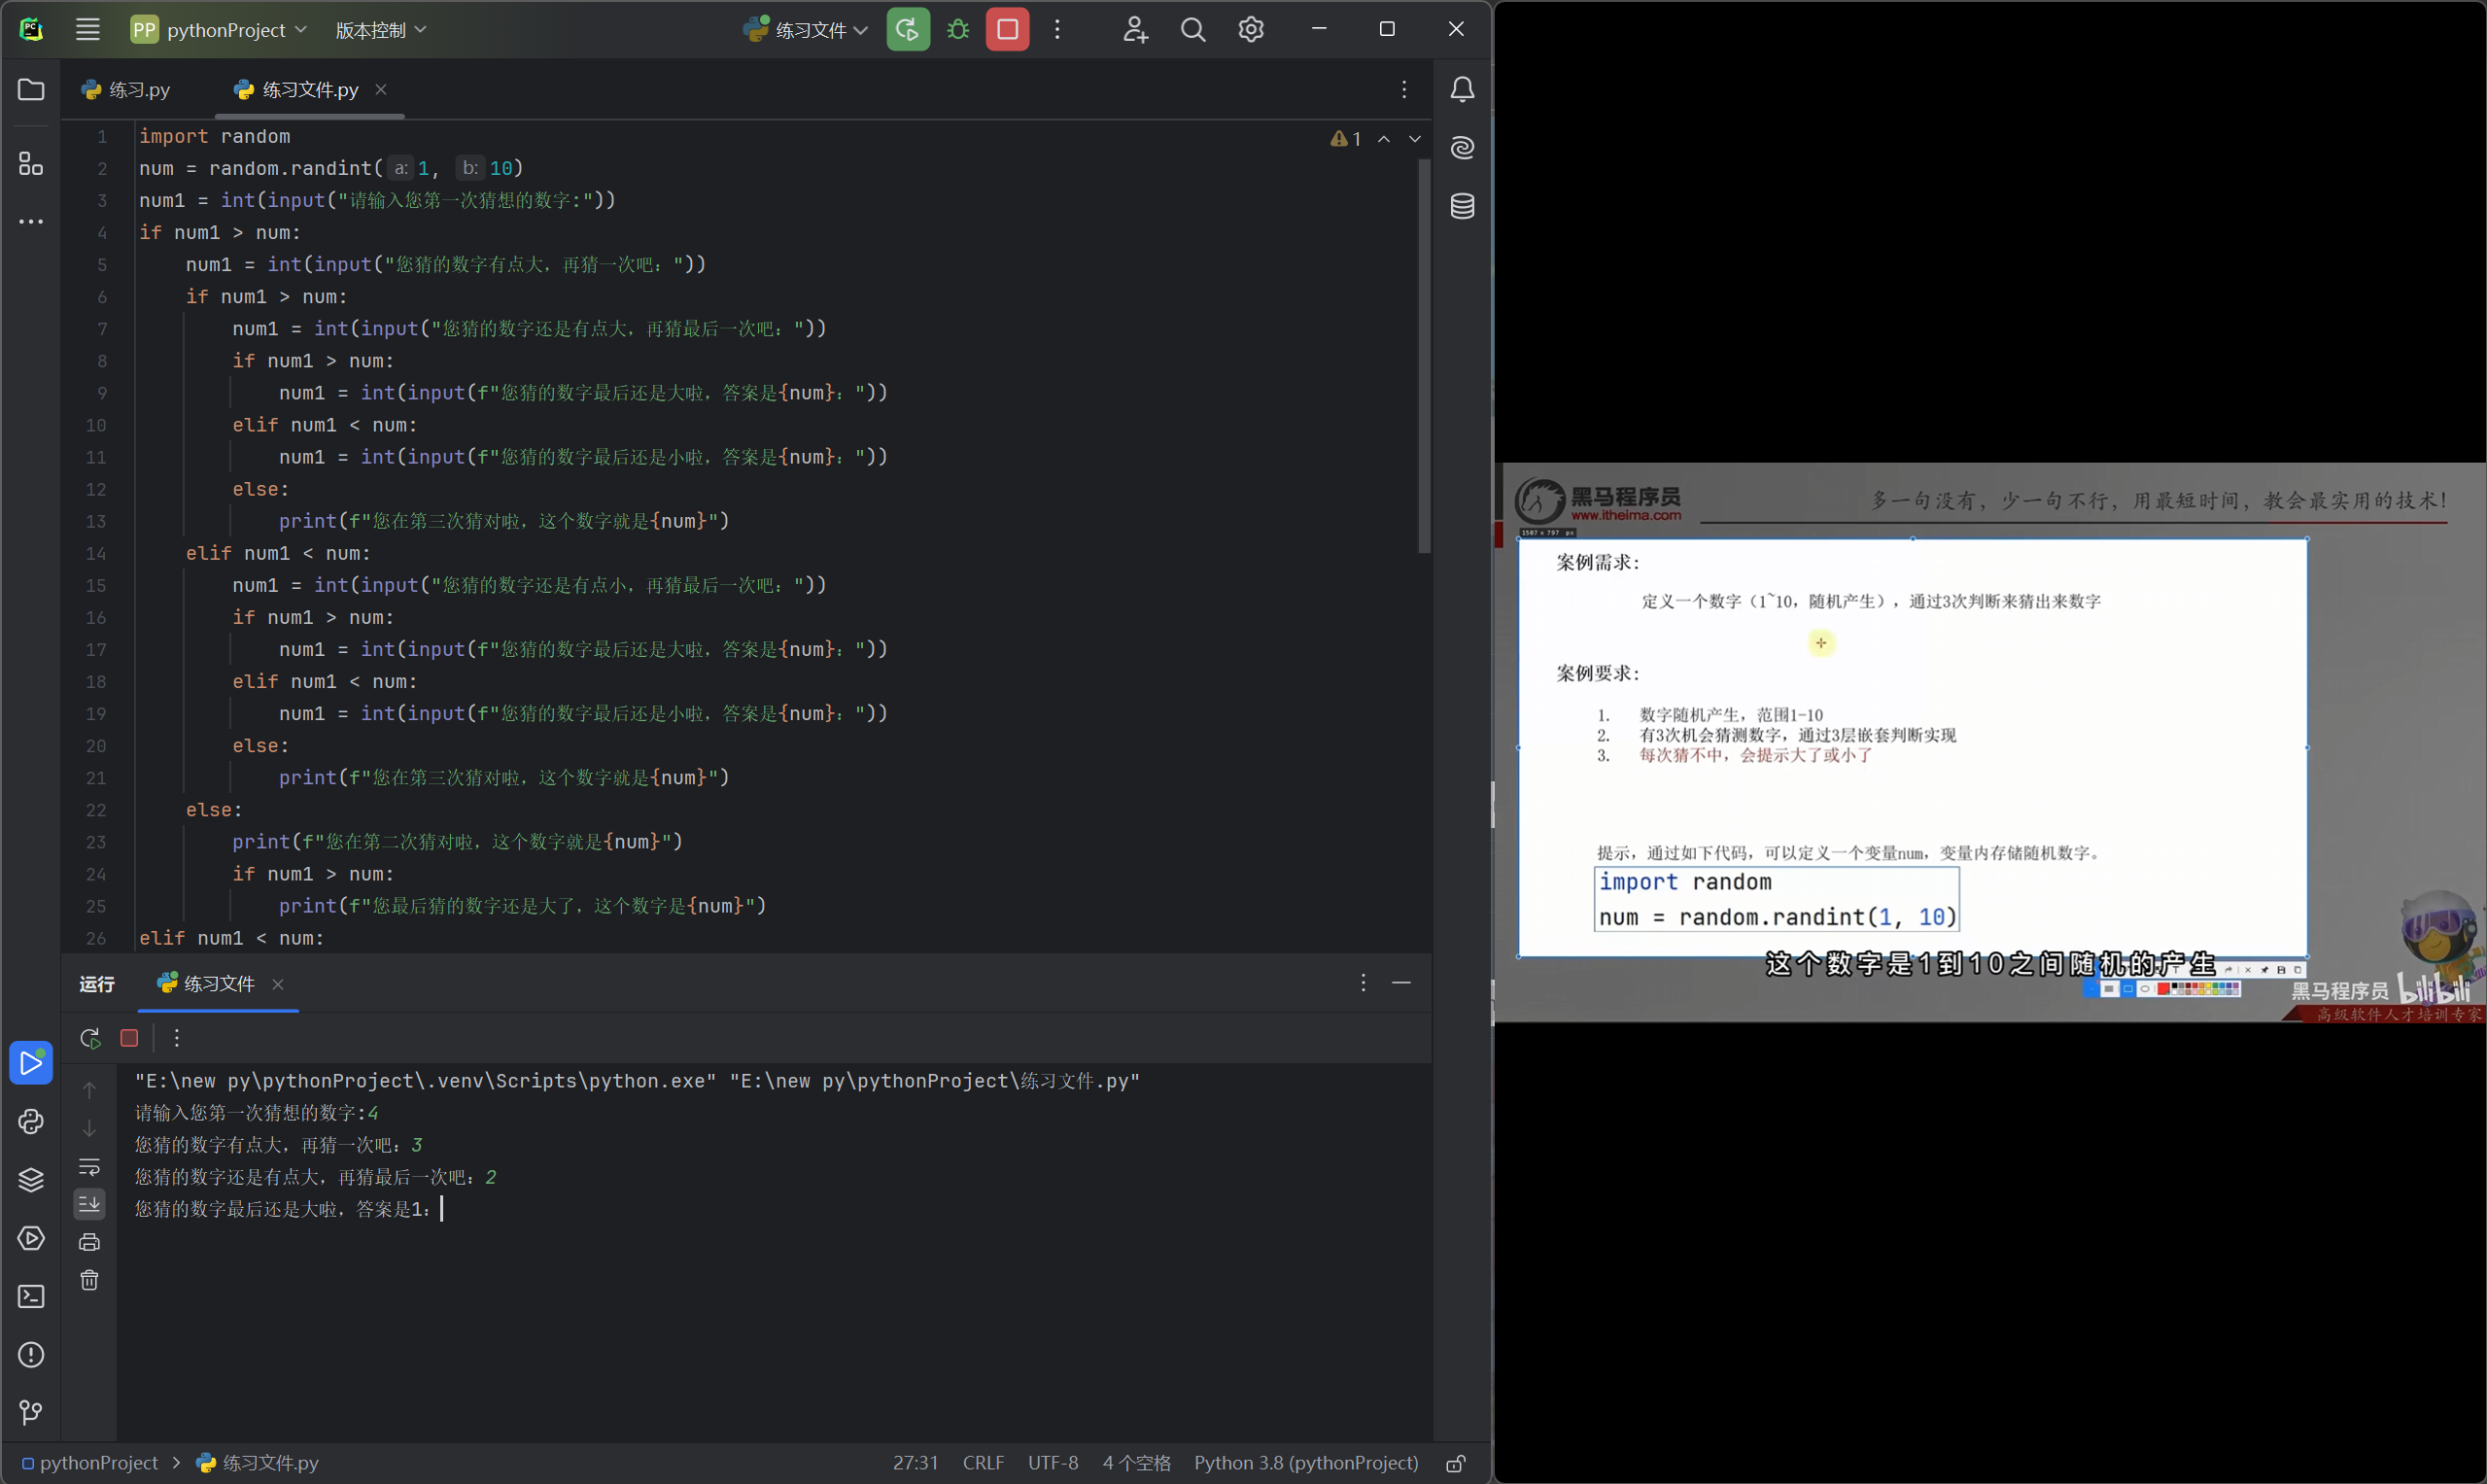Open the Terminal tool window
Viewport: 2487px width, 1484px height.
(31, 1297)
